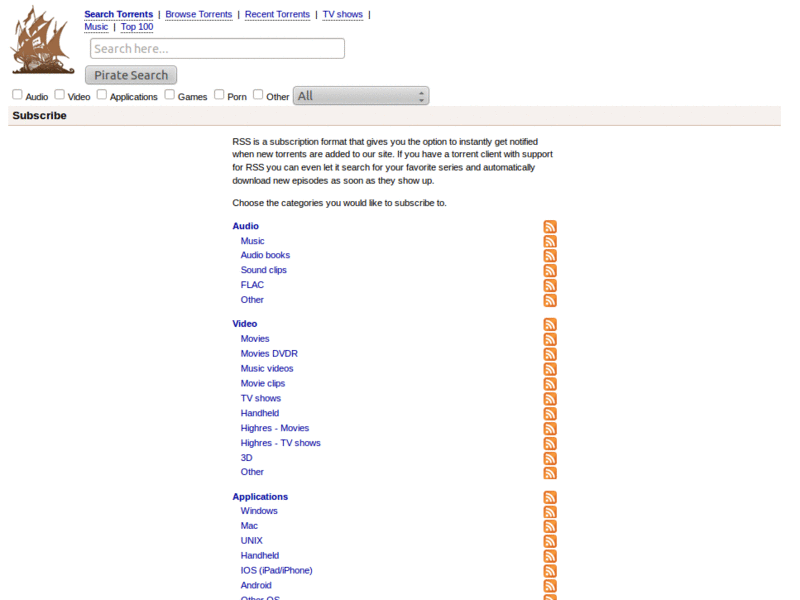Click the RSS icon for Audio category
Screen dimensions: 800x600
550,227
